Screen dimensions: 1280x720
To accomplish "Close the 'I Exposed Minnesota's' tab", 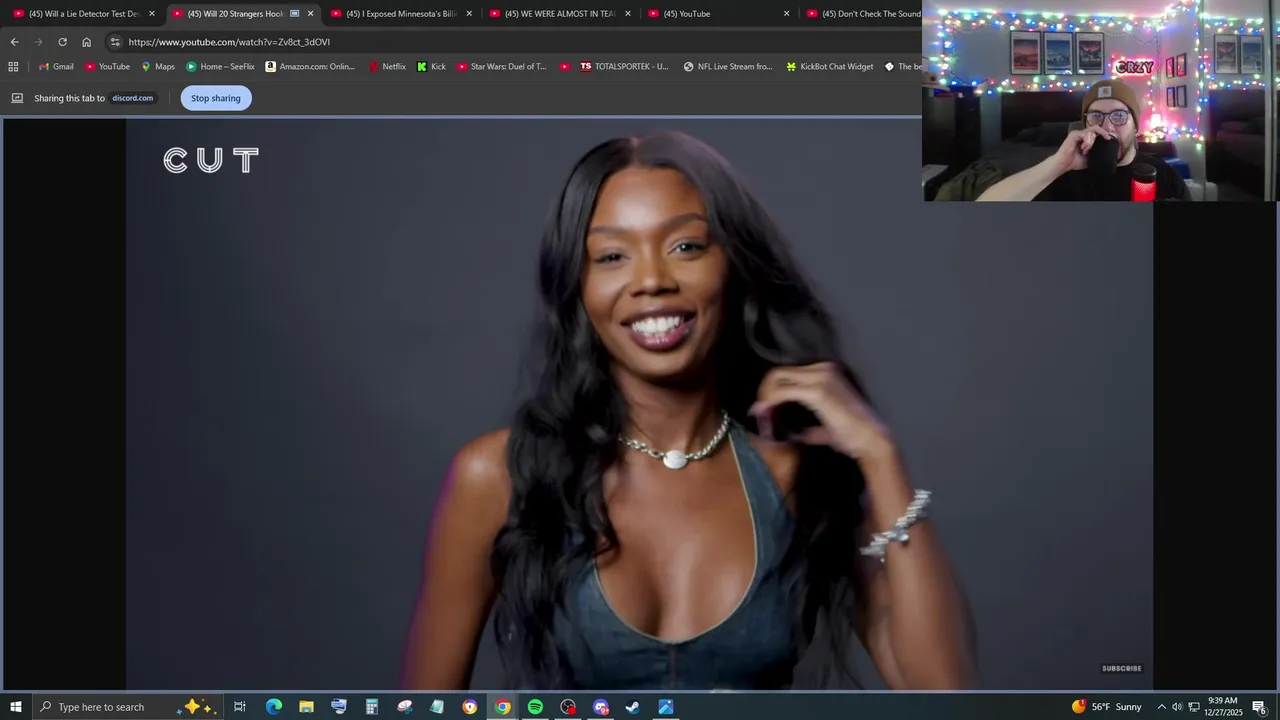I will pos(469,14).
